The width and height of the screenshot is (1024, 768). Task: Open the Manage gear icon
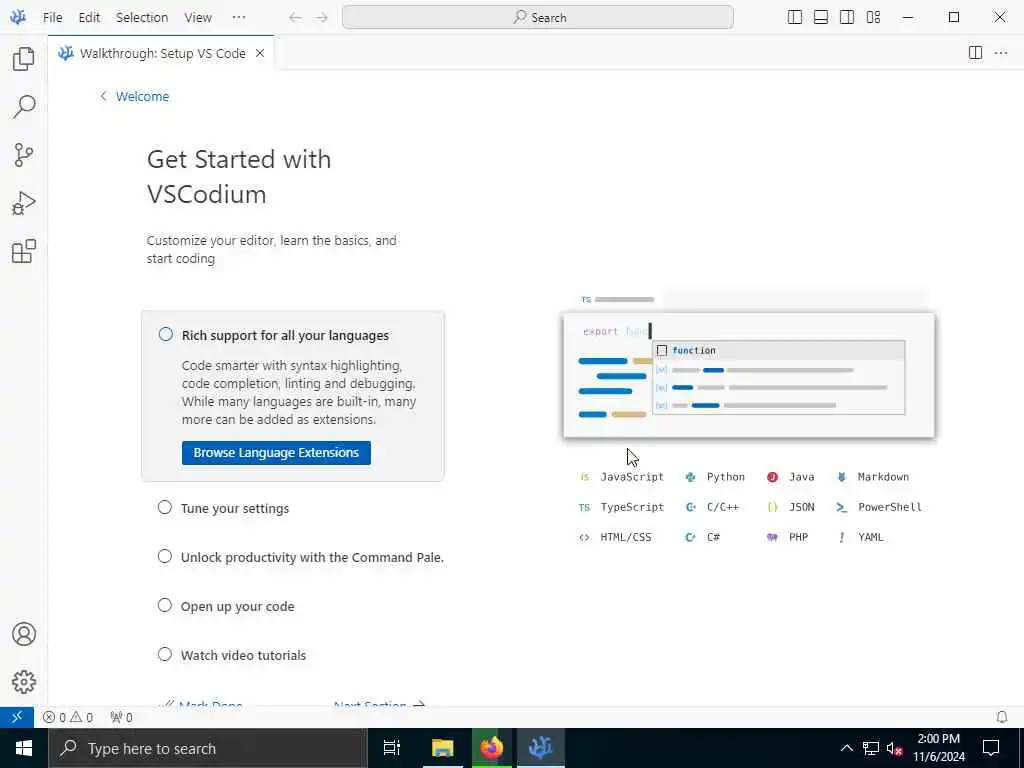click(24, 682)
